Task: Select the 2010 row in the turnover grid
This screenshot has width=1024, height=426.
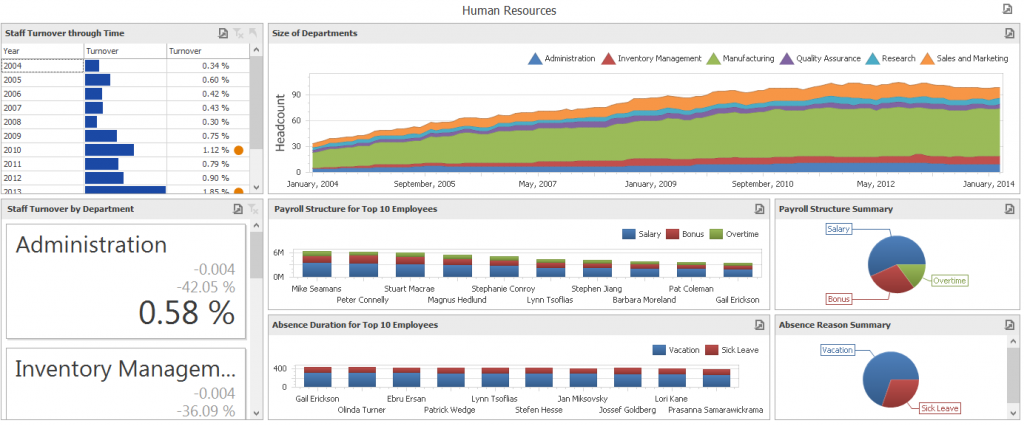Action: coord(42,149)
